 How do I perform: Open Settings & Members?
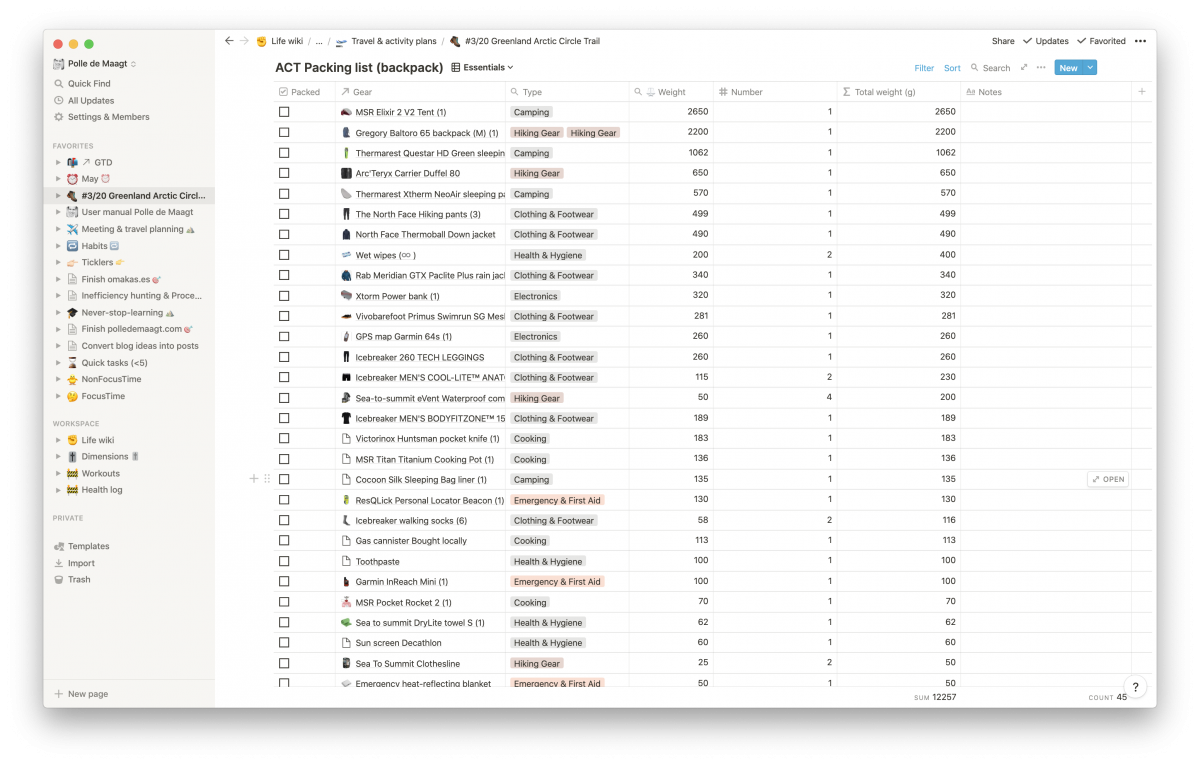click(x=108, y=117)
